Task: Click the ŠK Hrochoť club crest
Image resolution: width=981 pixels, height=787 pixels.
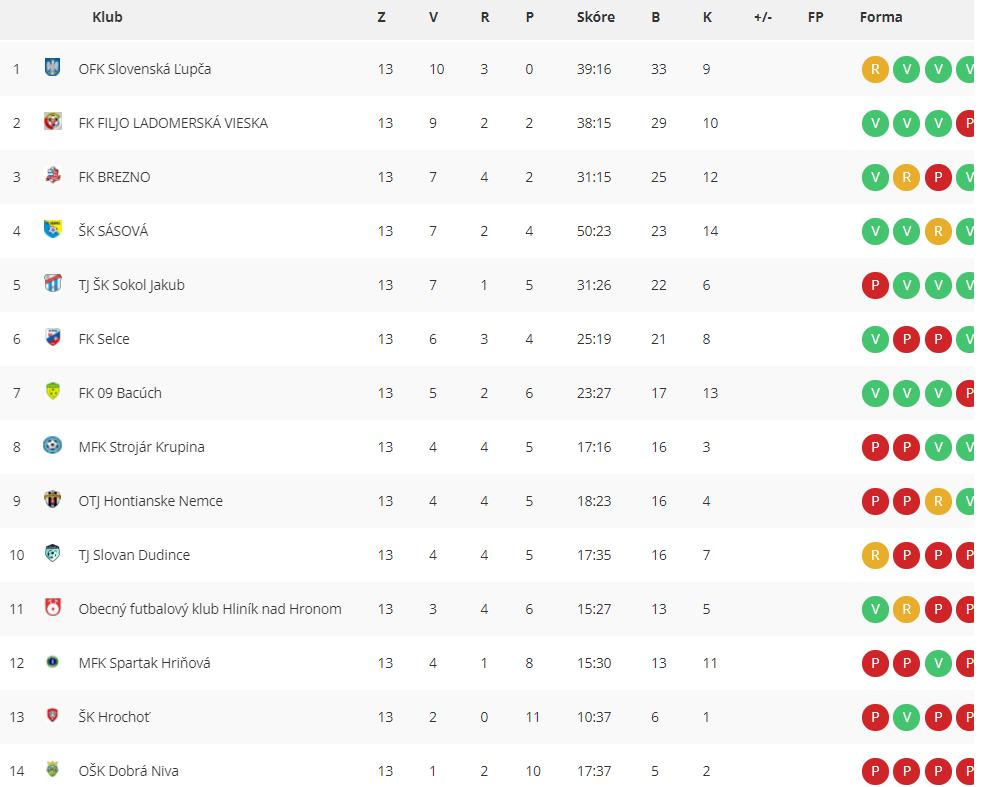Action: 53,715
